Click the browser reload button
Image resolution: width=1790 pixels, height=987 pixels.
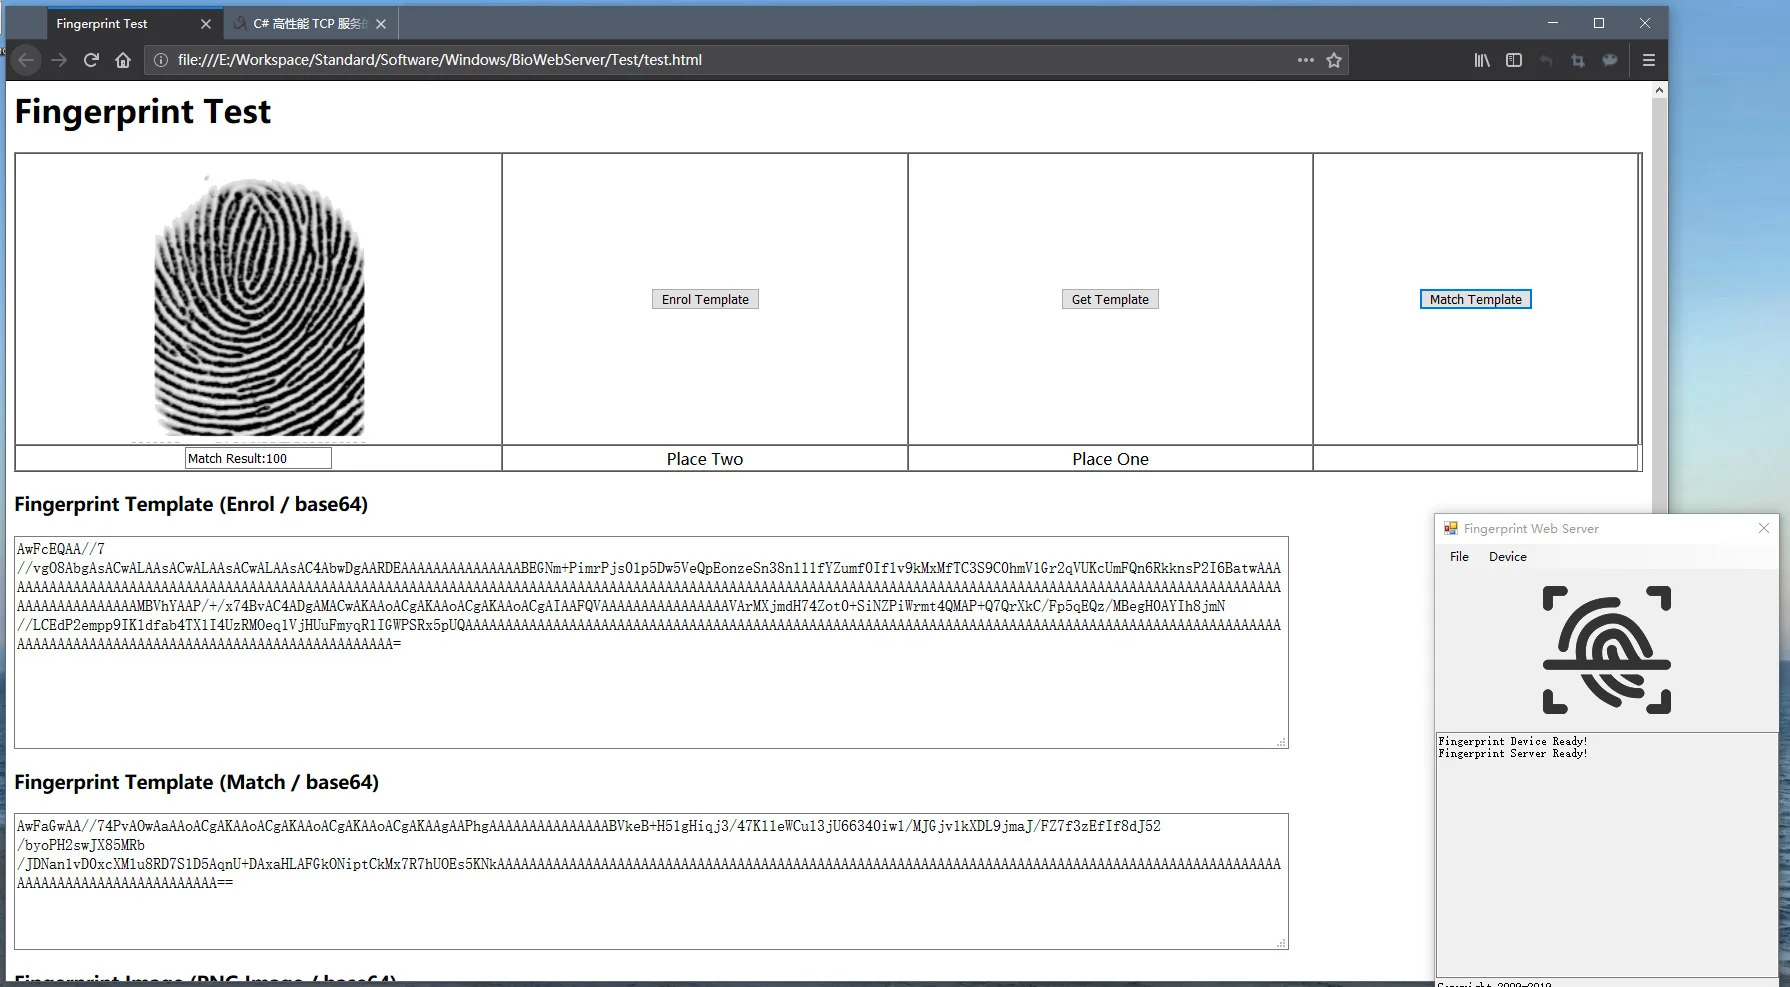[x=91, y=60]
